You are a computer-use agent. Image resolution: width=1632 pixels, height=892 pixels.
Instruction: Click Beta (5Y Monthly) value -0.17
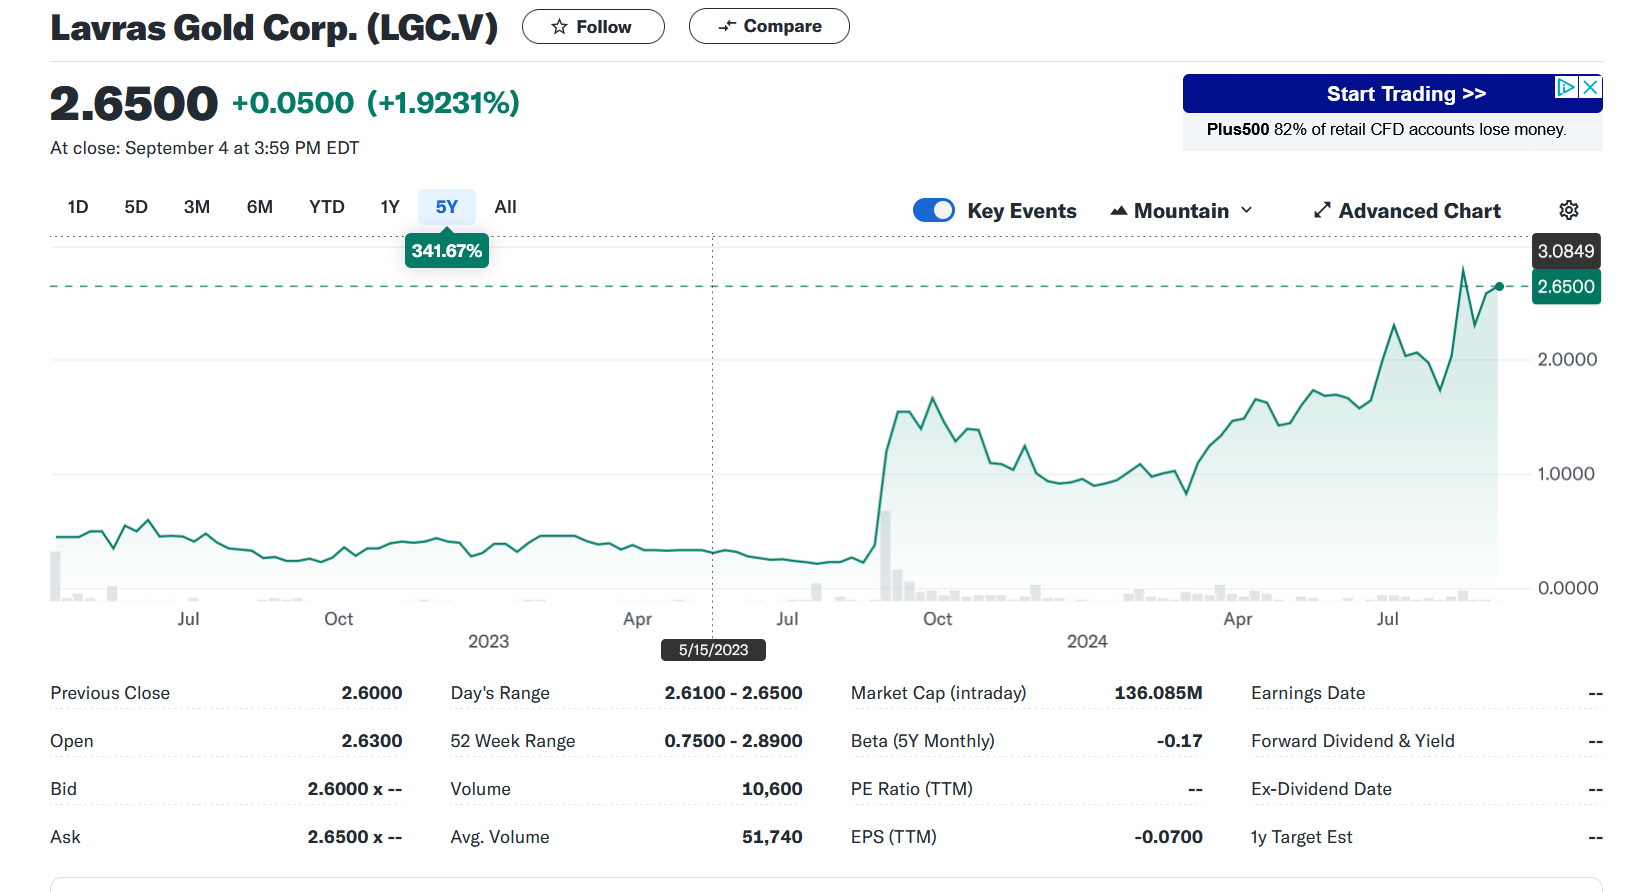(x=1180, y=741)
